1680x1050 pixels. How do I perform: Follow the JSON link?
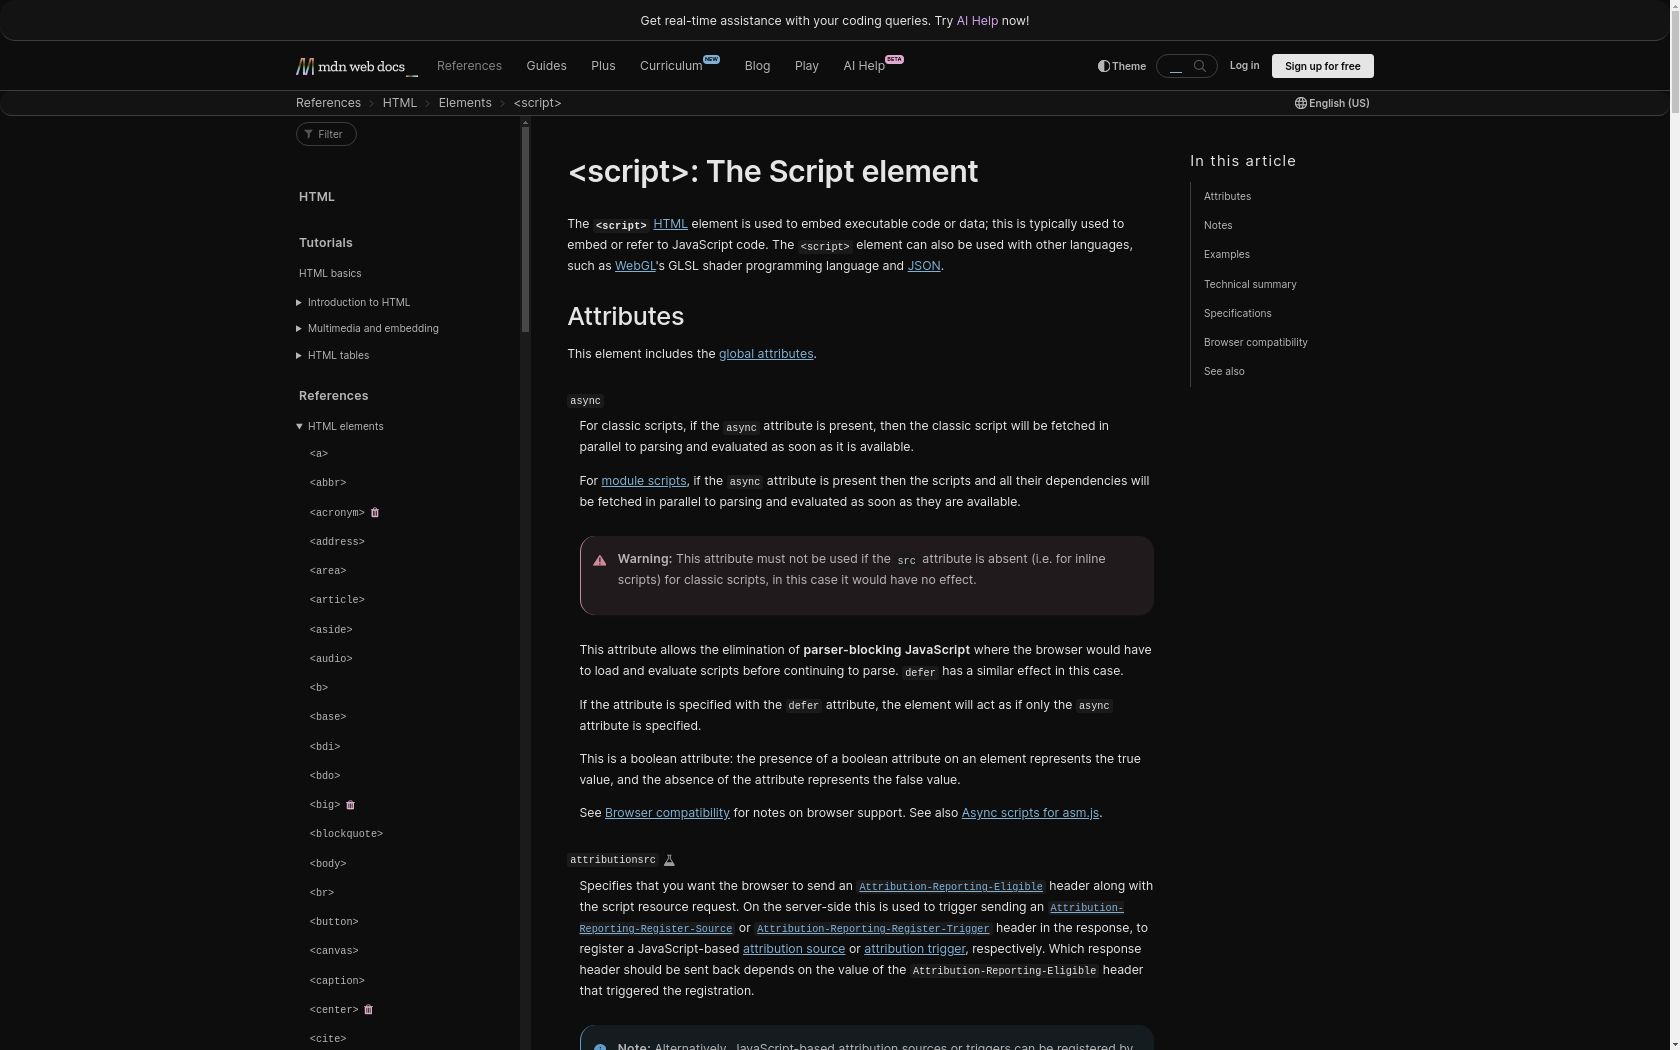pos(924,266)
